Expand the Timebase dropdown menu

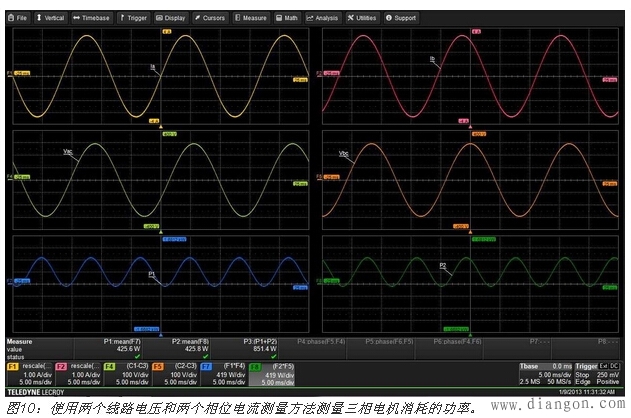tap(91, 18)
